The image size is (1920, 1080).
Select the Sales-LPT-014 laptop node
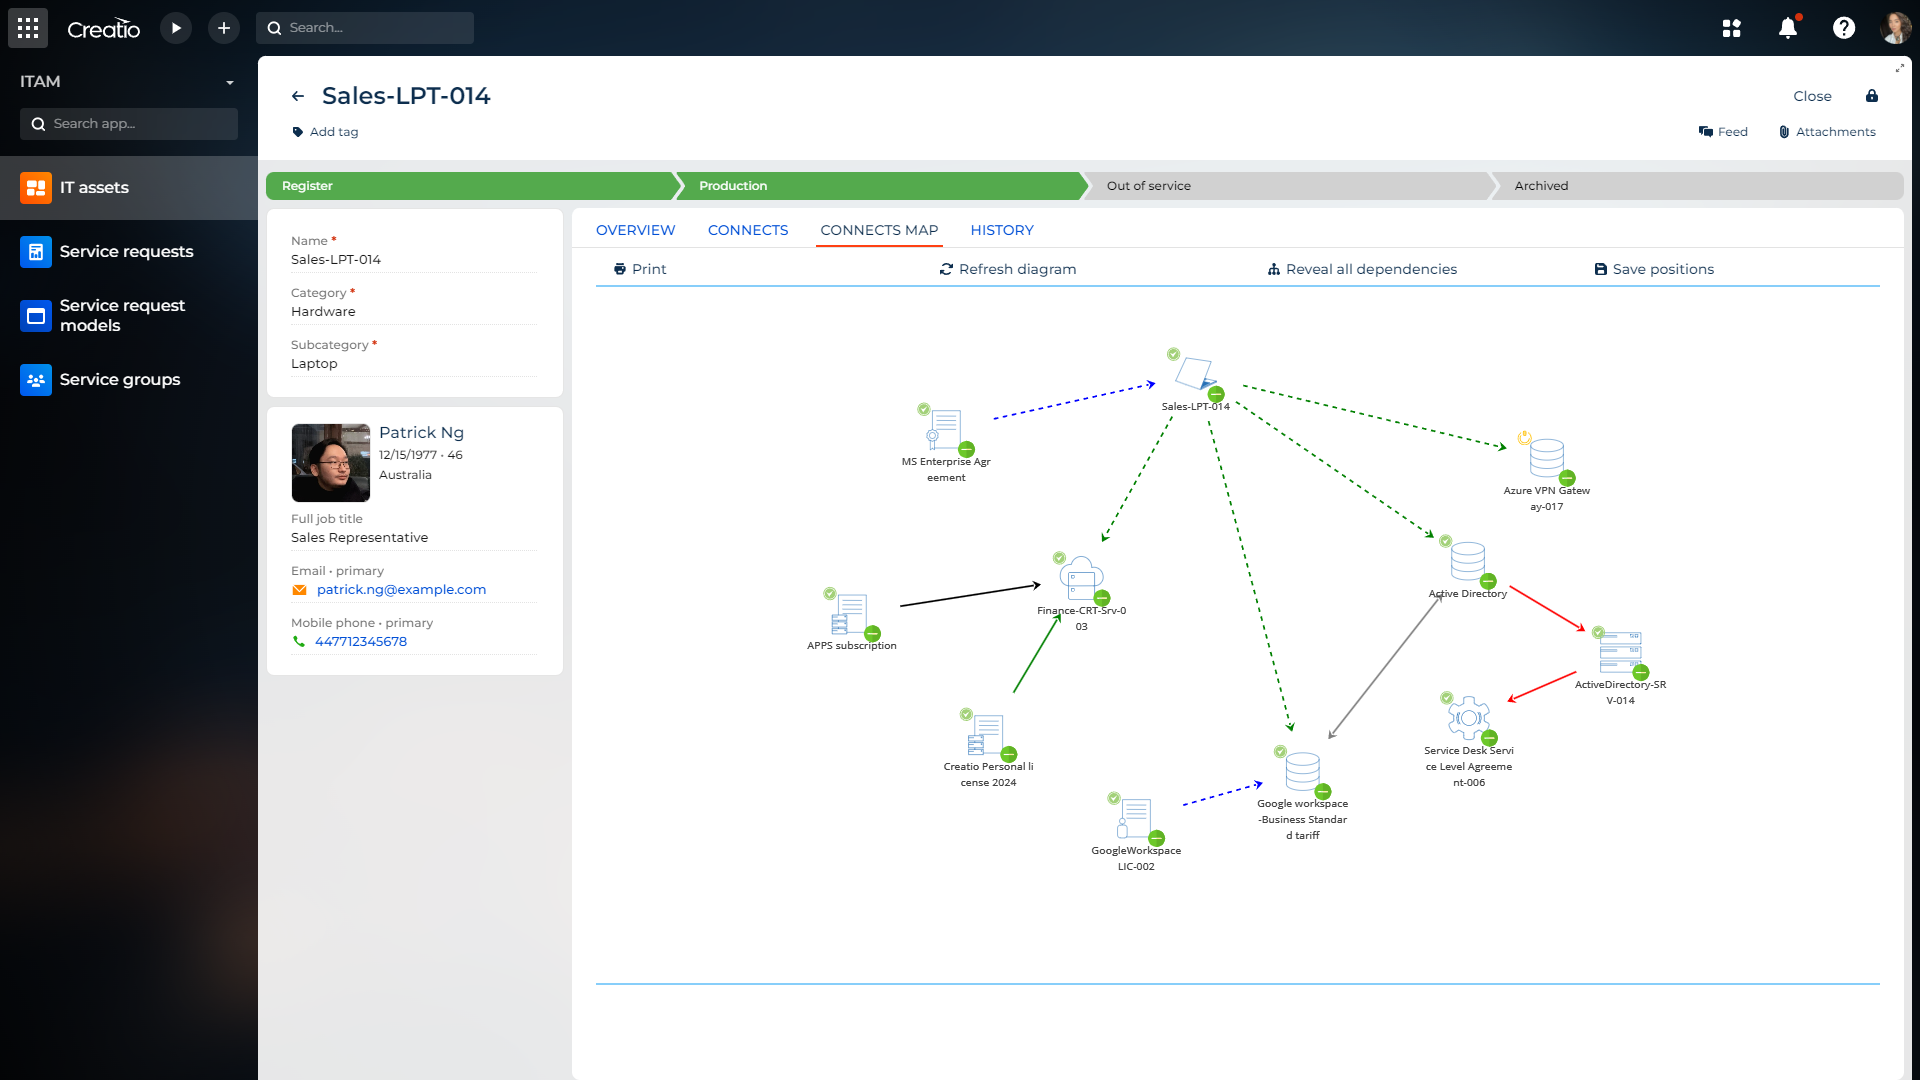[x=1195, y=375]
